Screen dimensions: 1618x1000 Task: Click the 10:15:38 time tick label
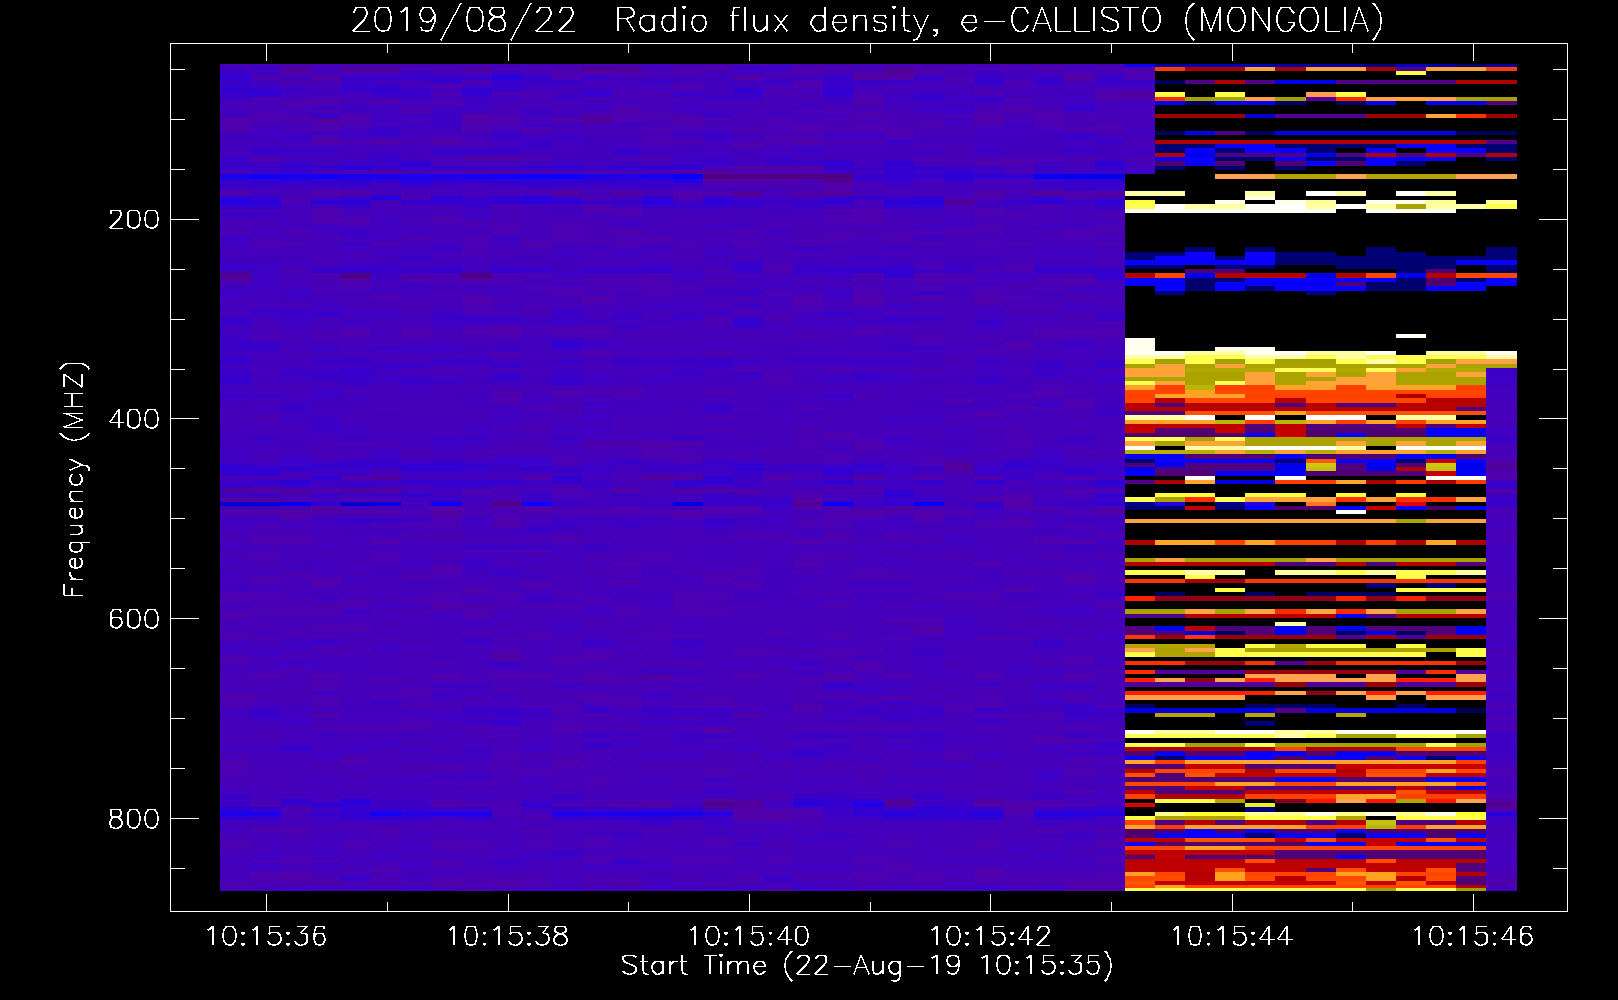pyautogui.click(x=508, y=937)
